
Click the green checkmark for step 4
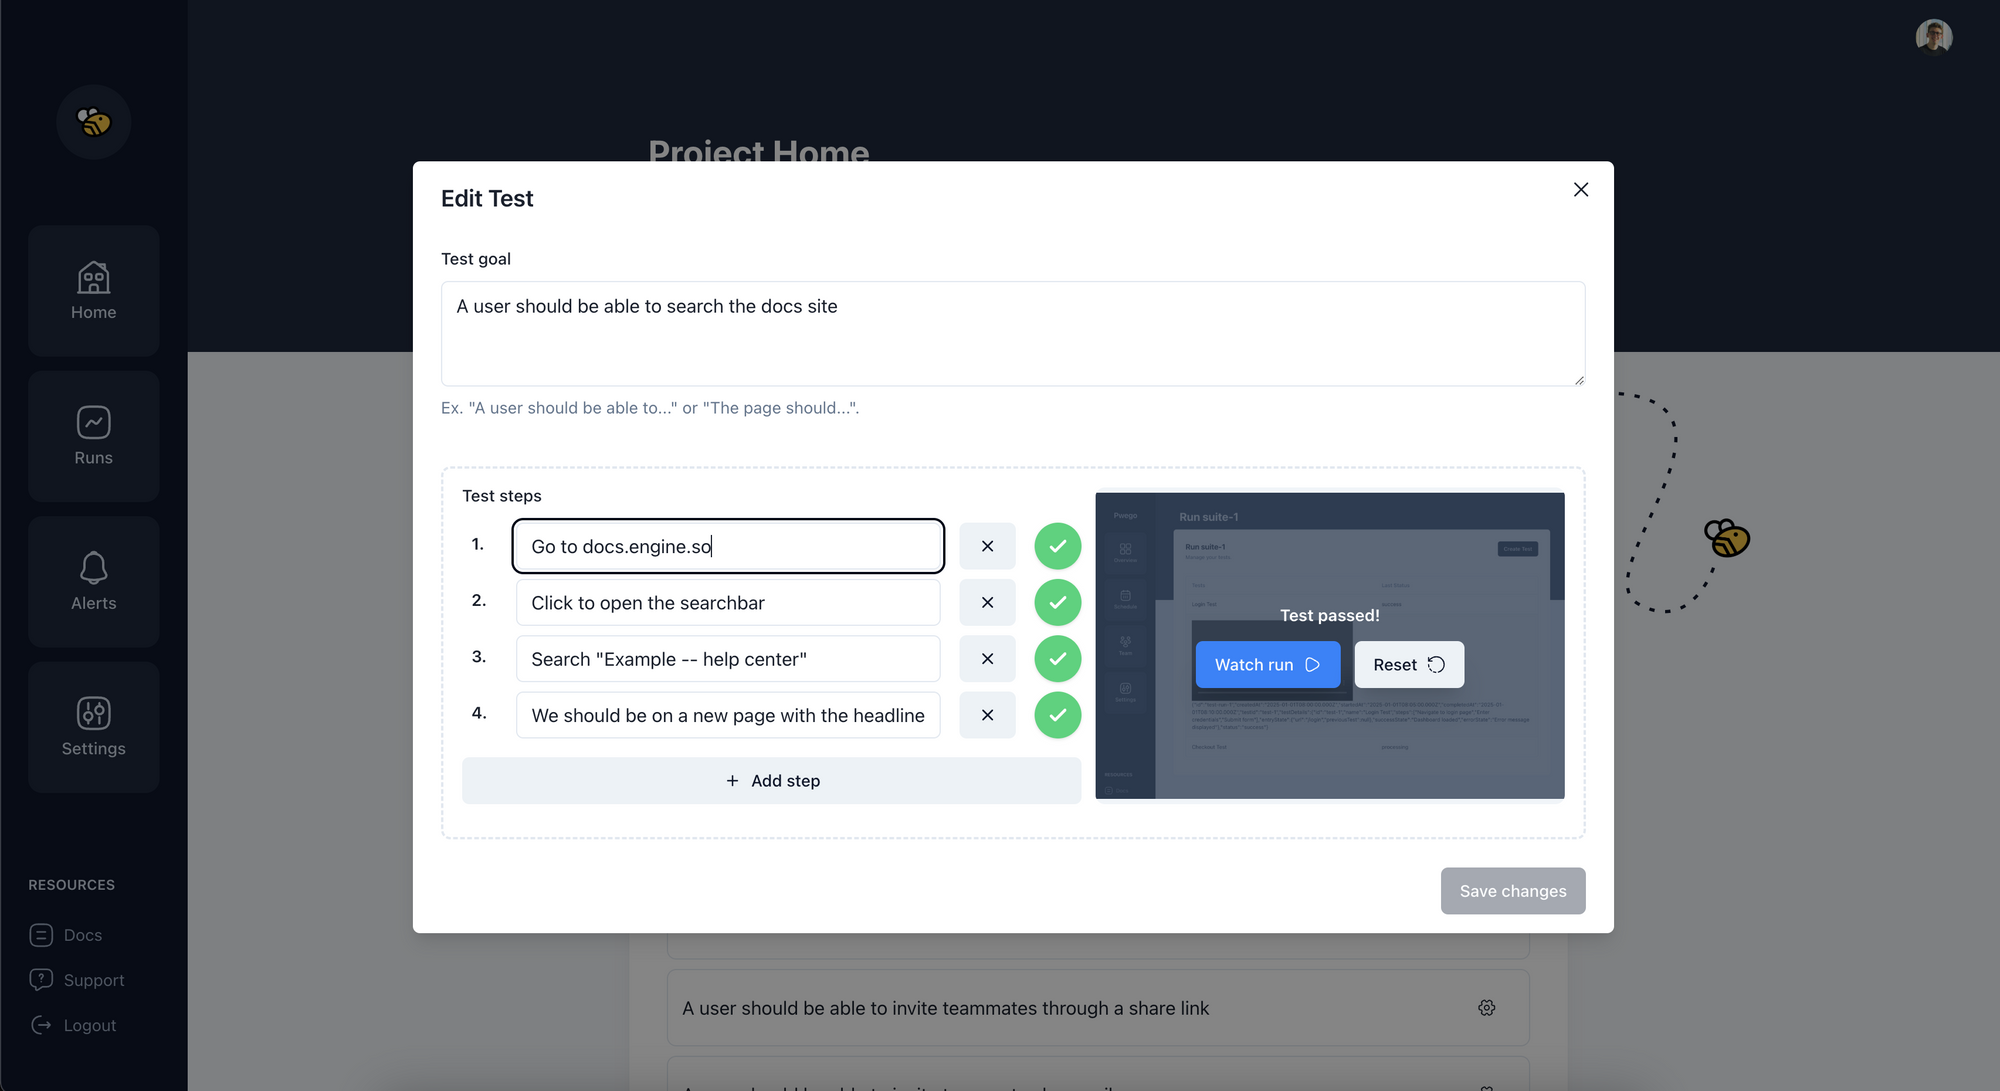(x=1057, y=715)
